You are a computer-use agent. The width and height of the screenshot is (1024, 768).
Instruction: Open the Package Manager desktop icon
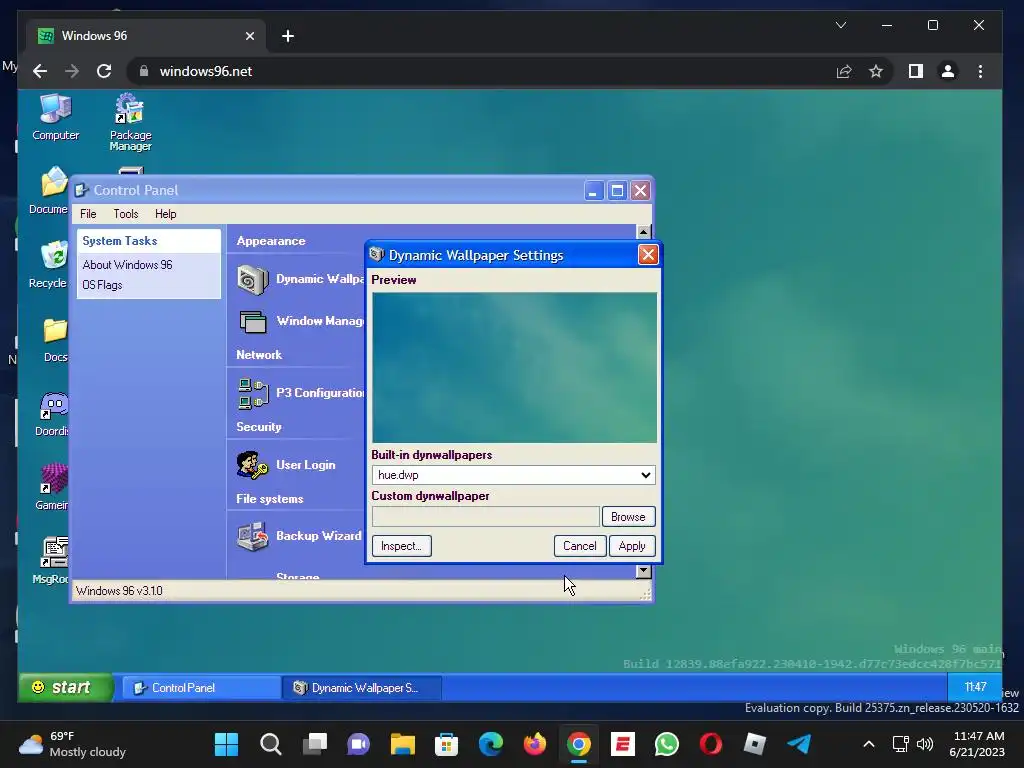[x=130, y=122]
